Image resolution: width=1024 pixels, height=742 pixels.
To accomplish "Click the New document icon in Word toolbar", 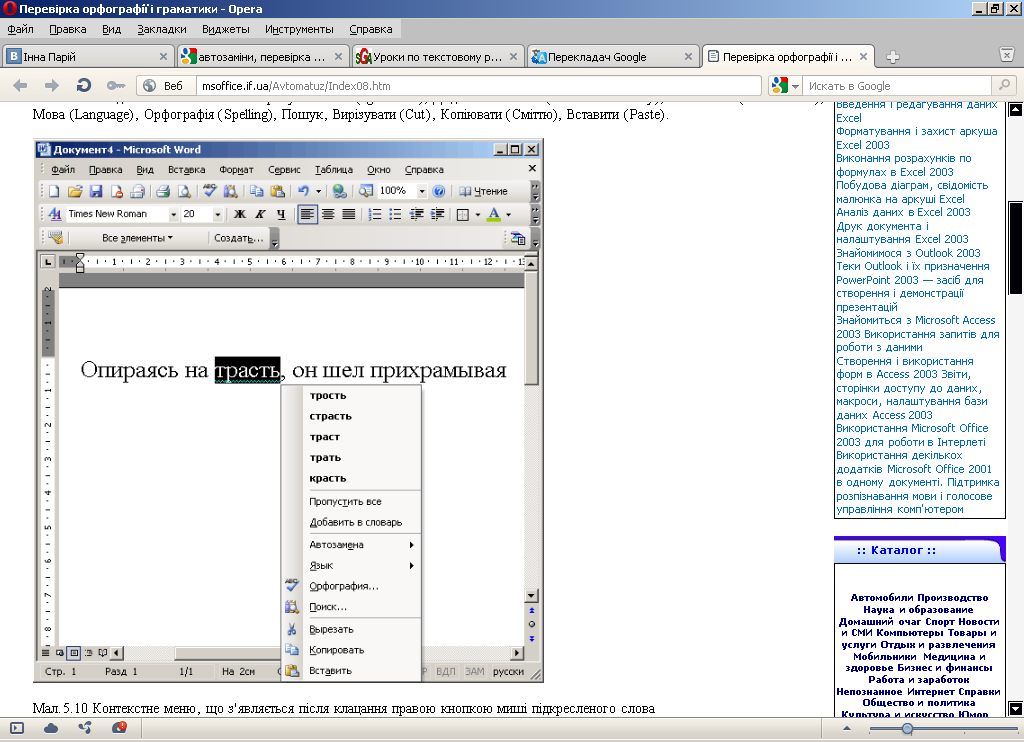I will coord(55,191).
